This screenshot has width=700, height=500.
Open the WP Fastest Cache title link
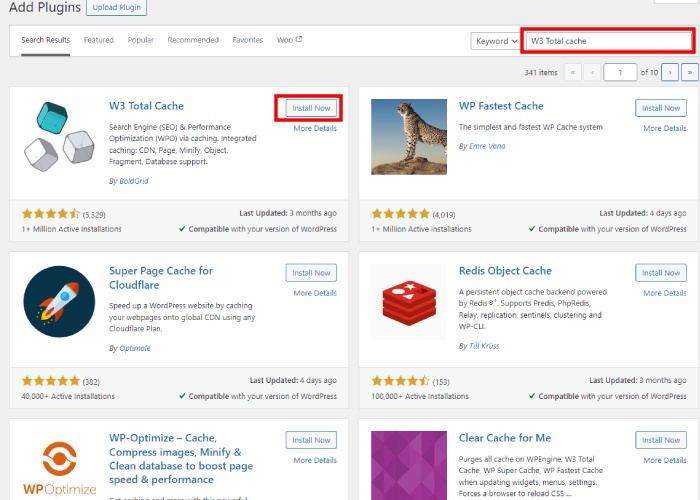(x=501, y=106)
